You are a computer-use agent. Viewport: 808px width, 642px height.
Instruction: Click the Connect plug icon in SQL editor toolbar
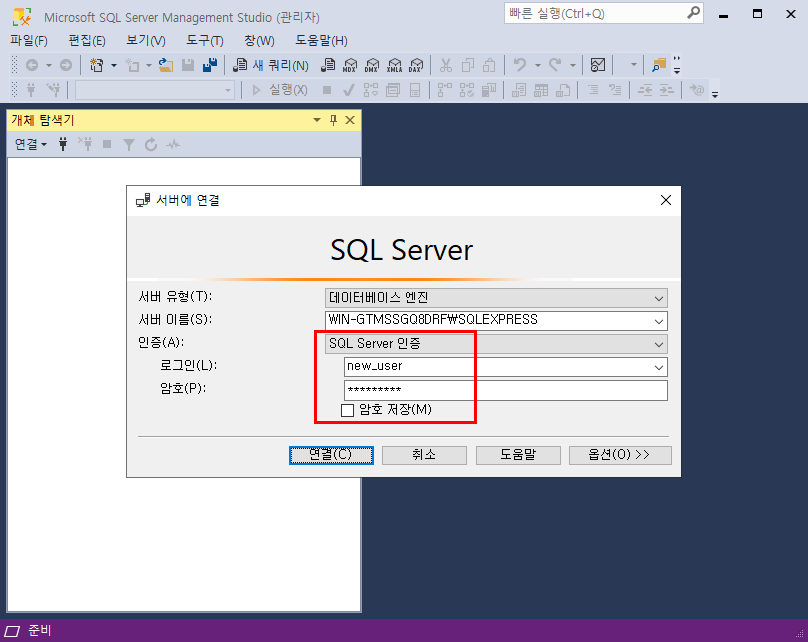point(31,90)
